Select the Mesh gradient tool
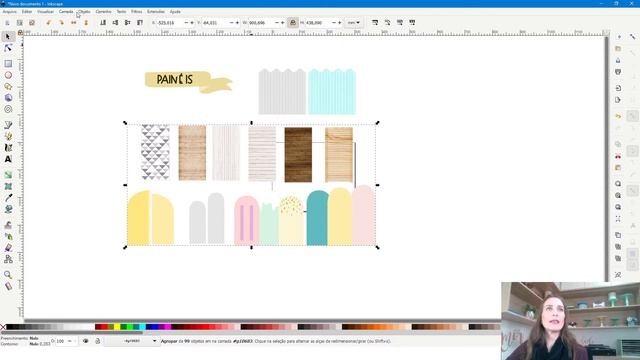The height and width of the screenshot is (360, 640). [x=8, y=186]
